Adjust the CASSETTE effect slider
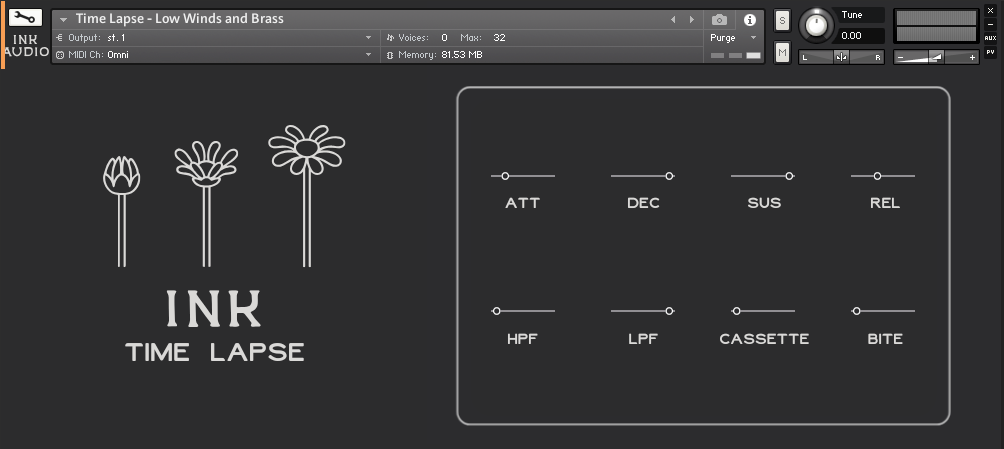This screenshot has height=449, width=1004. pyautogui.click(x=737, y=311)
